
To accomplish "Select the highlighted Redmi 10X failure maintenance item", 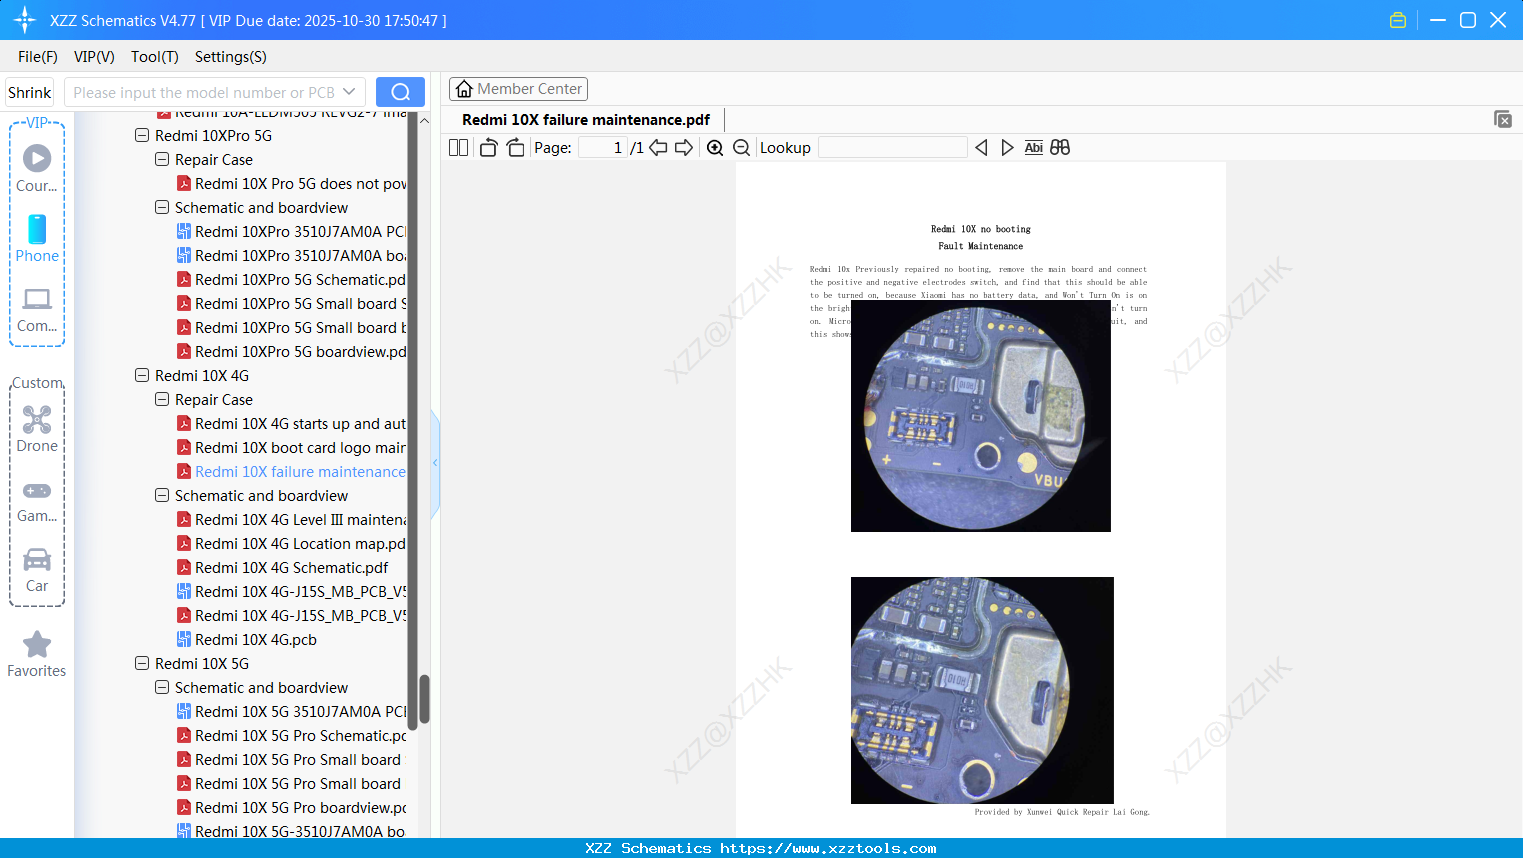I will (291, 471).
